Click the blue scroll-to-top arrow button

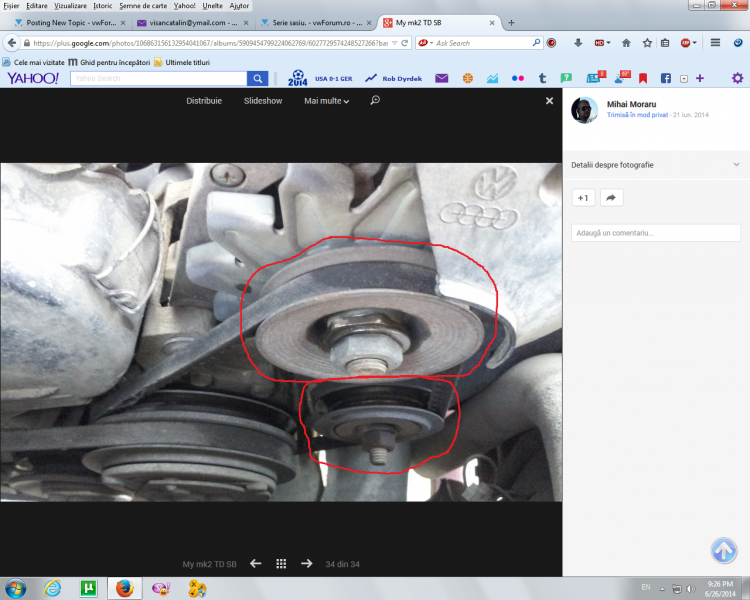(x=724, y=550)
